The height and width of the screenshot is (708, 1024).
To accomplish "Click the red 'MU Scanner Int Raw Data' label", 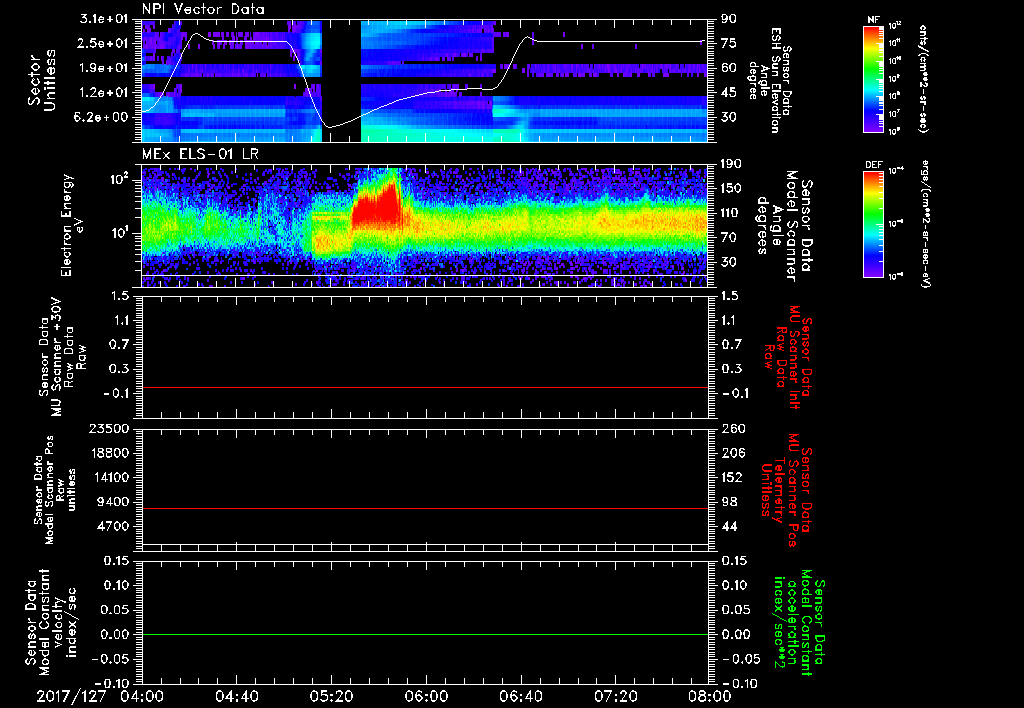I will click(x=788, y=357).
